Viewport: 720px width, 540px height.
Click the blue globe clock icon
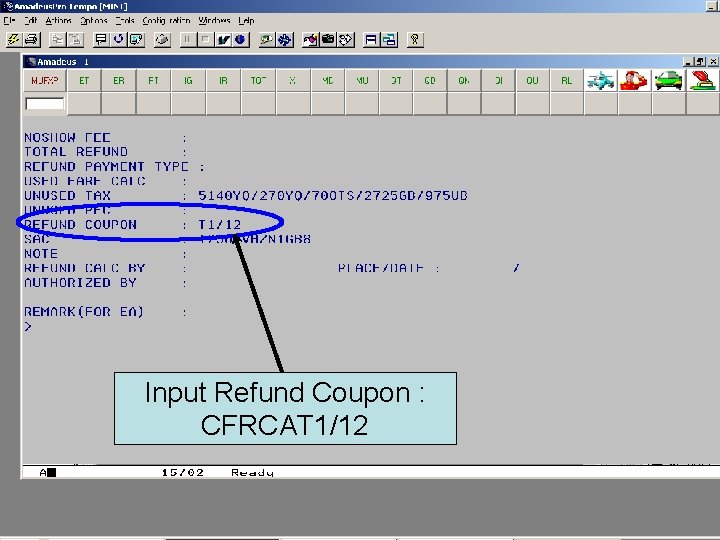pyautogui.click(x=240, y=39)
